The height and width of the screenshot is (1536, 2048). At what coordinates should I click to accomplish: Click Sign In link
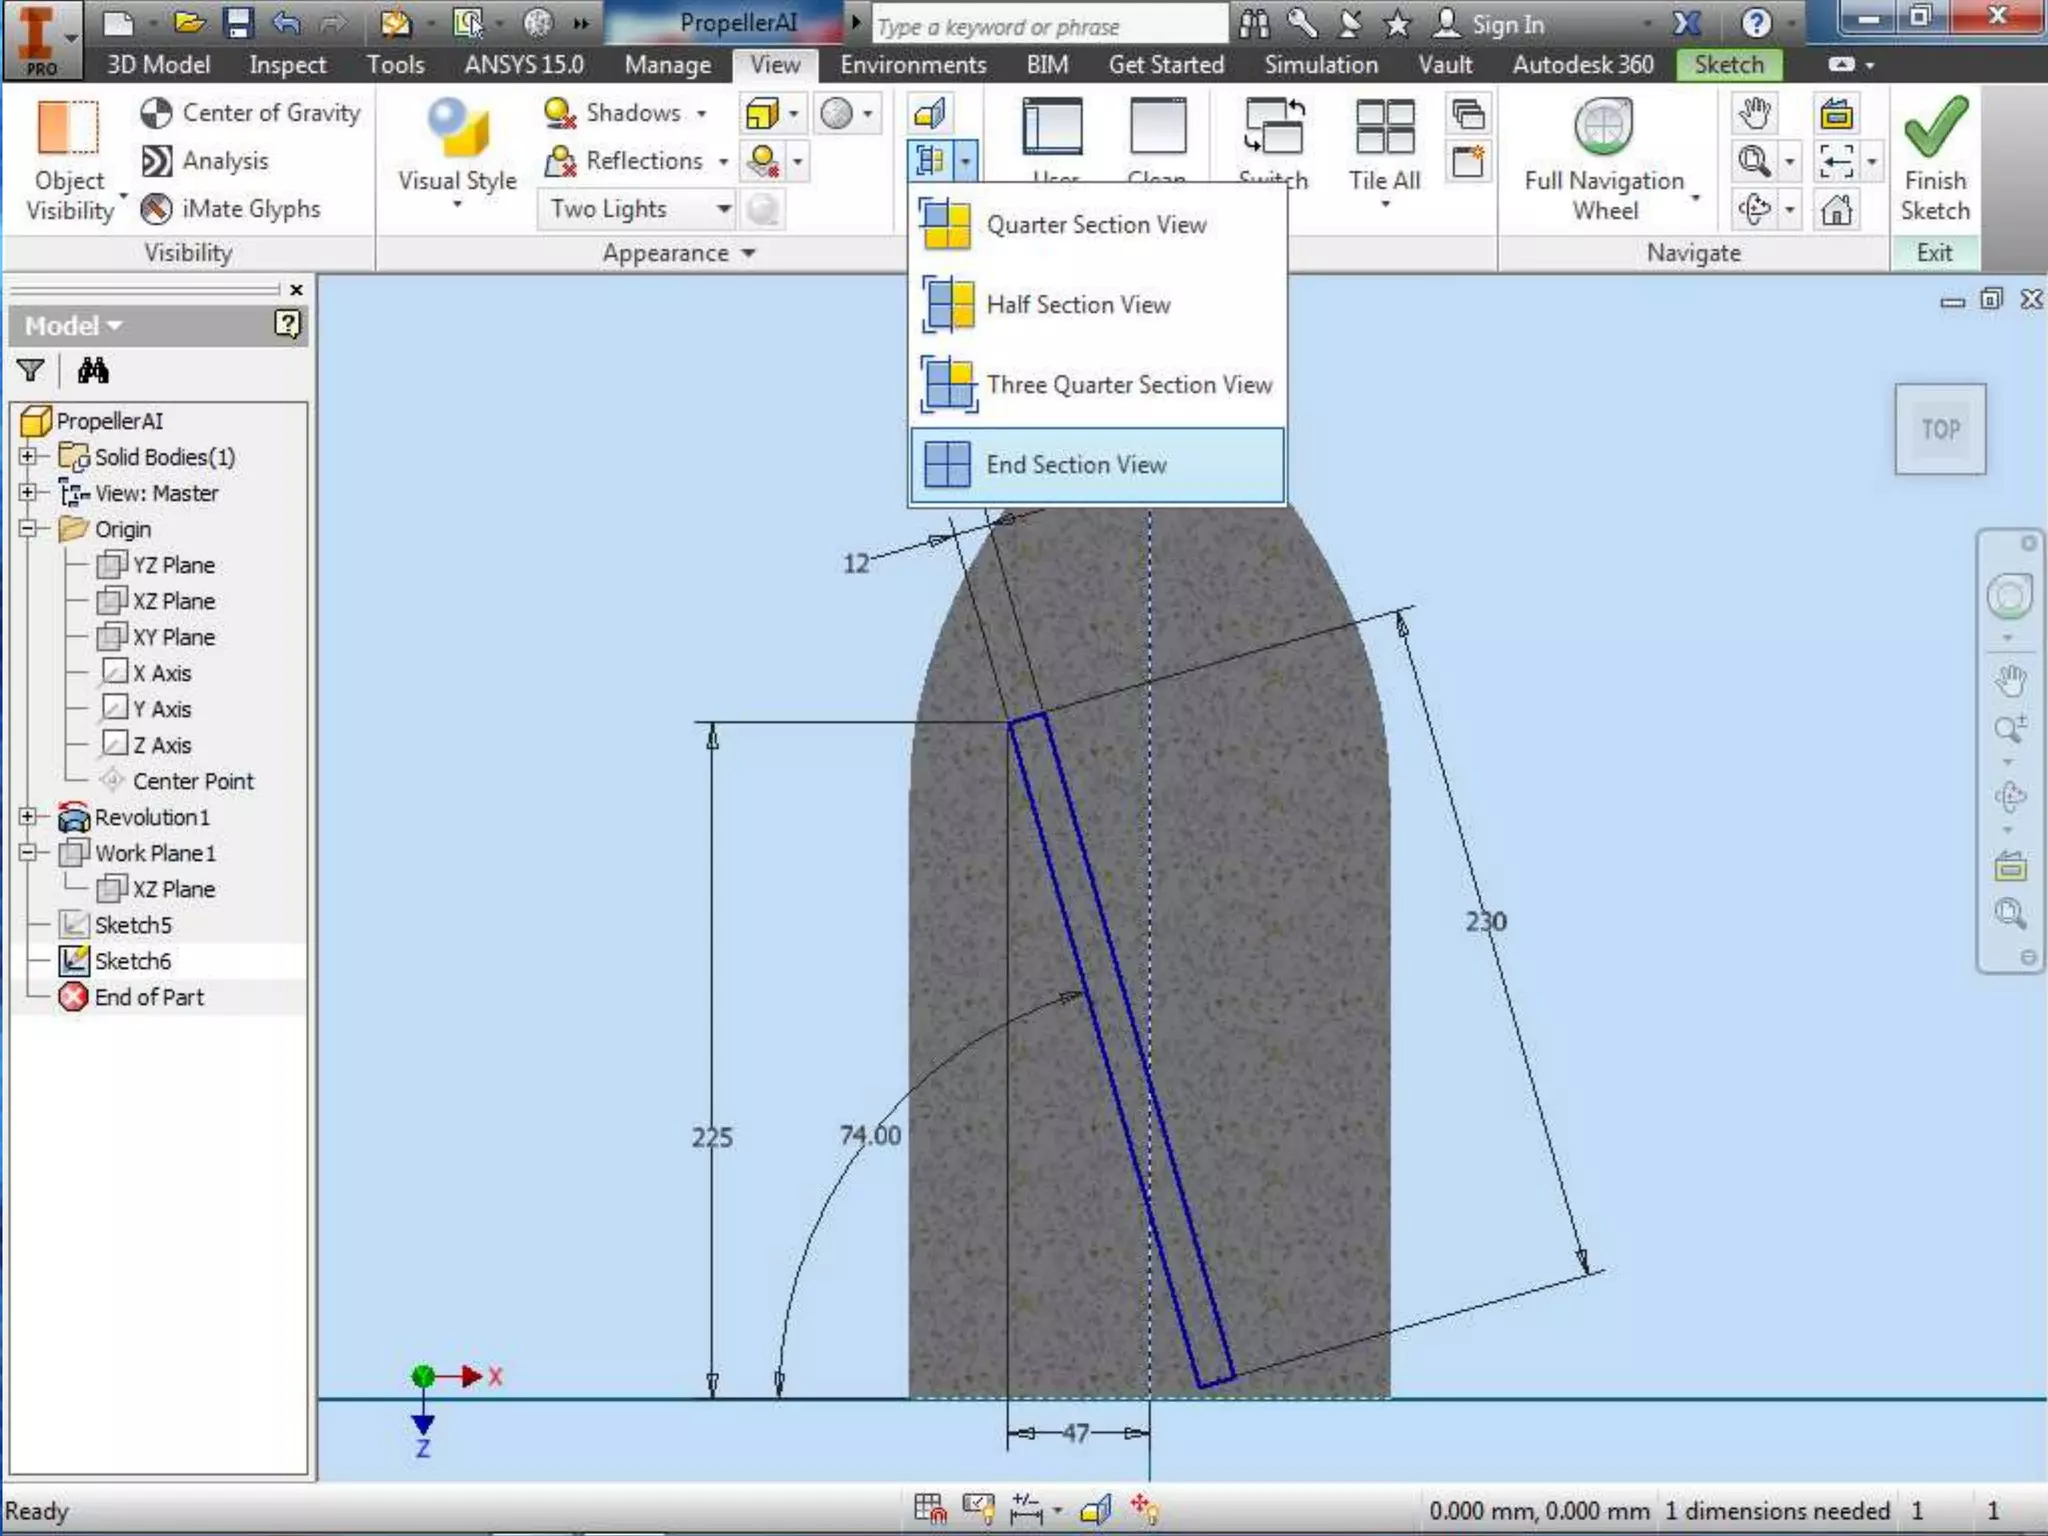(x=1507, y=24)
